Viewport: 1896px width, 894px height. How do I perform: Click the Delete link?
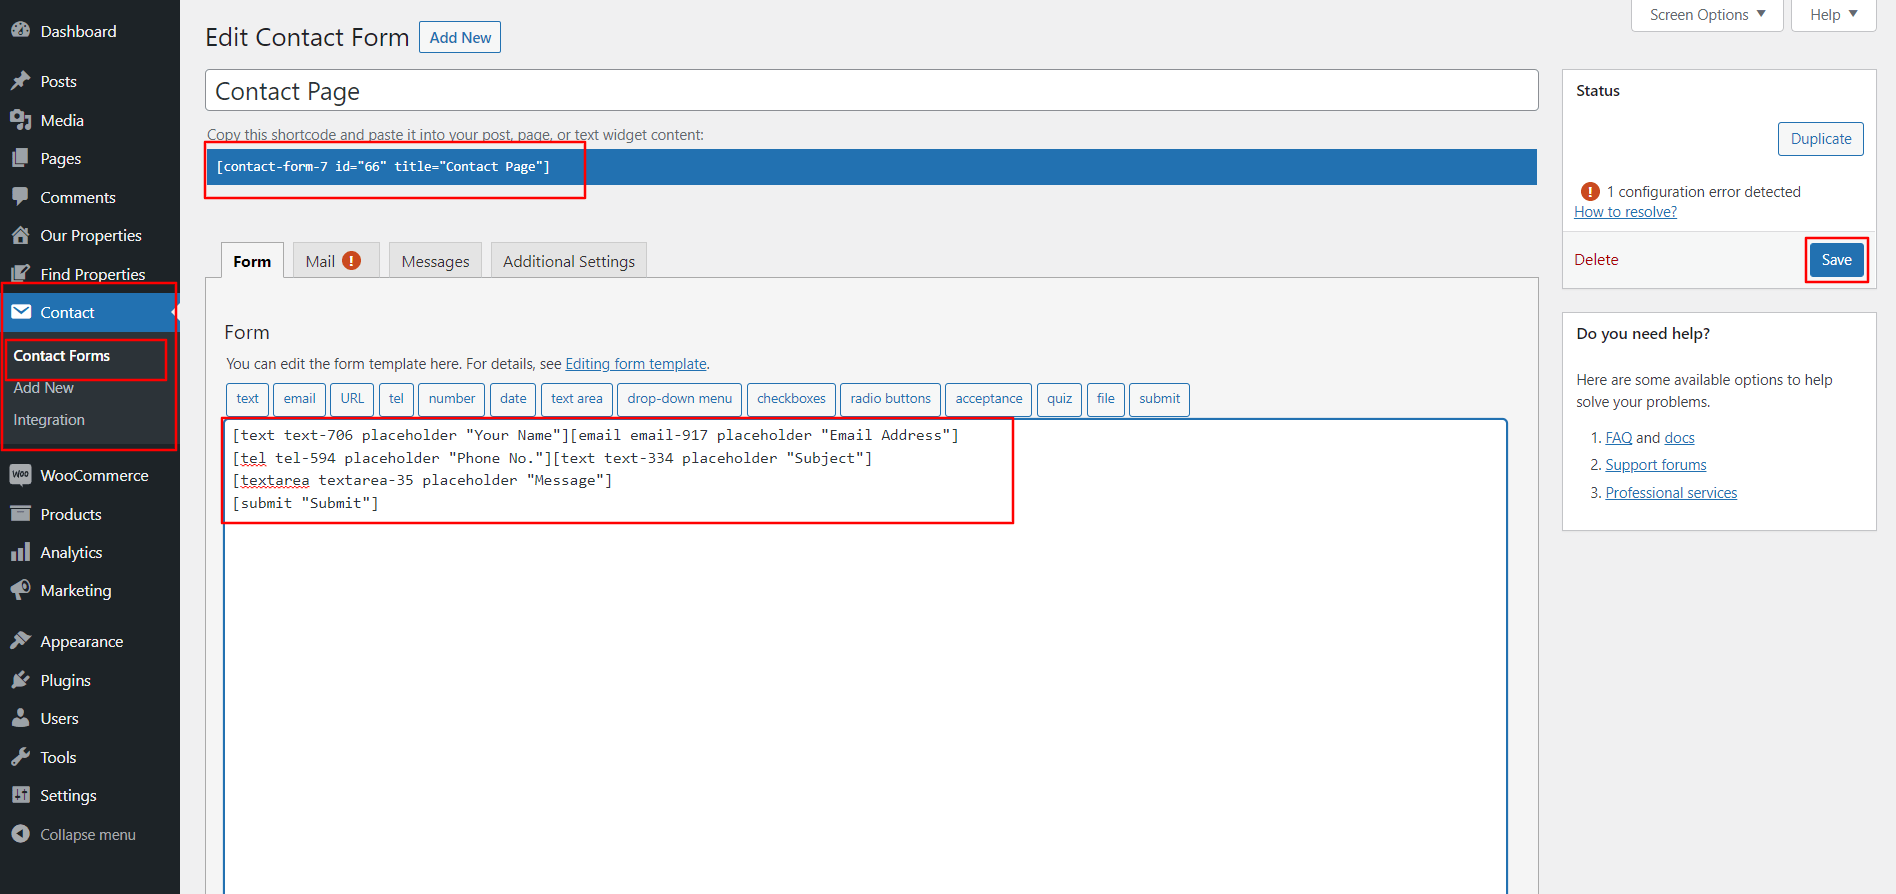tap(1596, 260)
